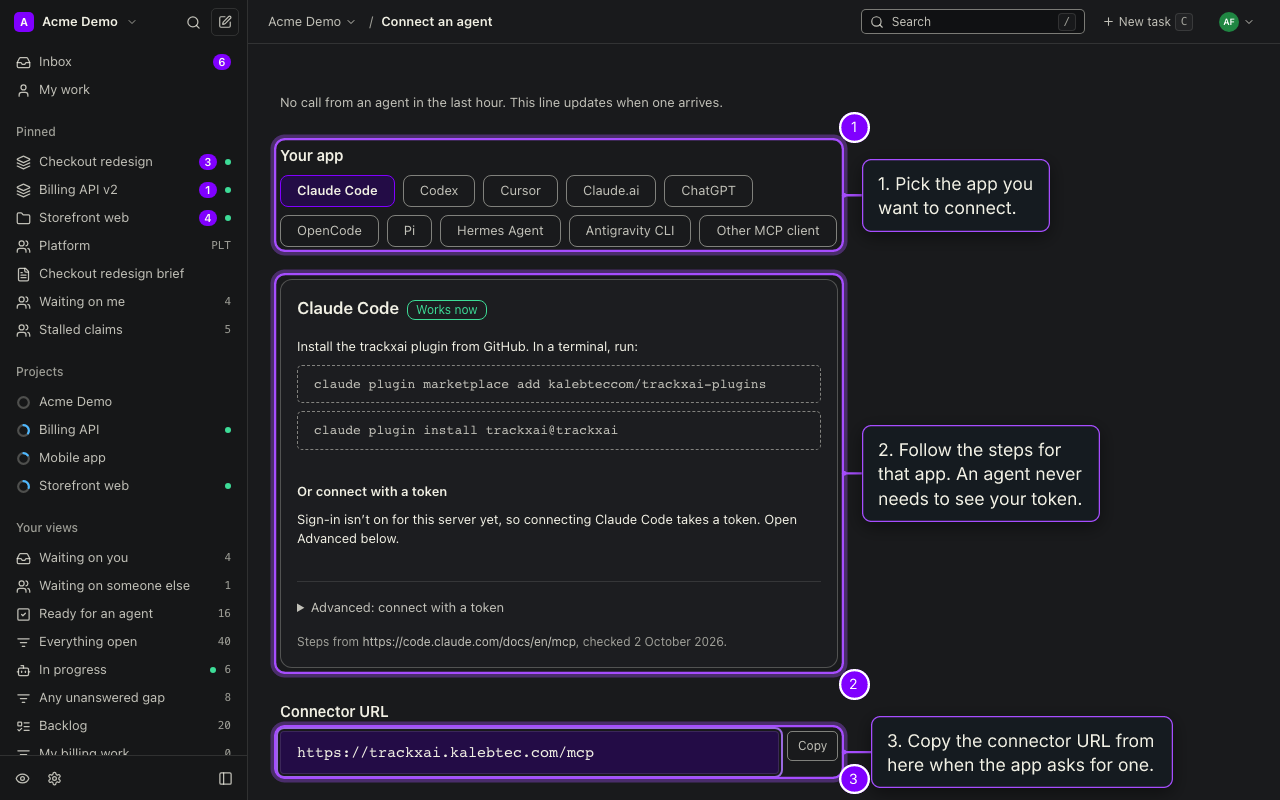
Task: Open the Backlog view
Action: 124,726
